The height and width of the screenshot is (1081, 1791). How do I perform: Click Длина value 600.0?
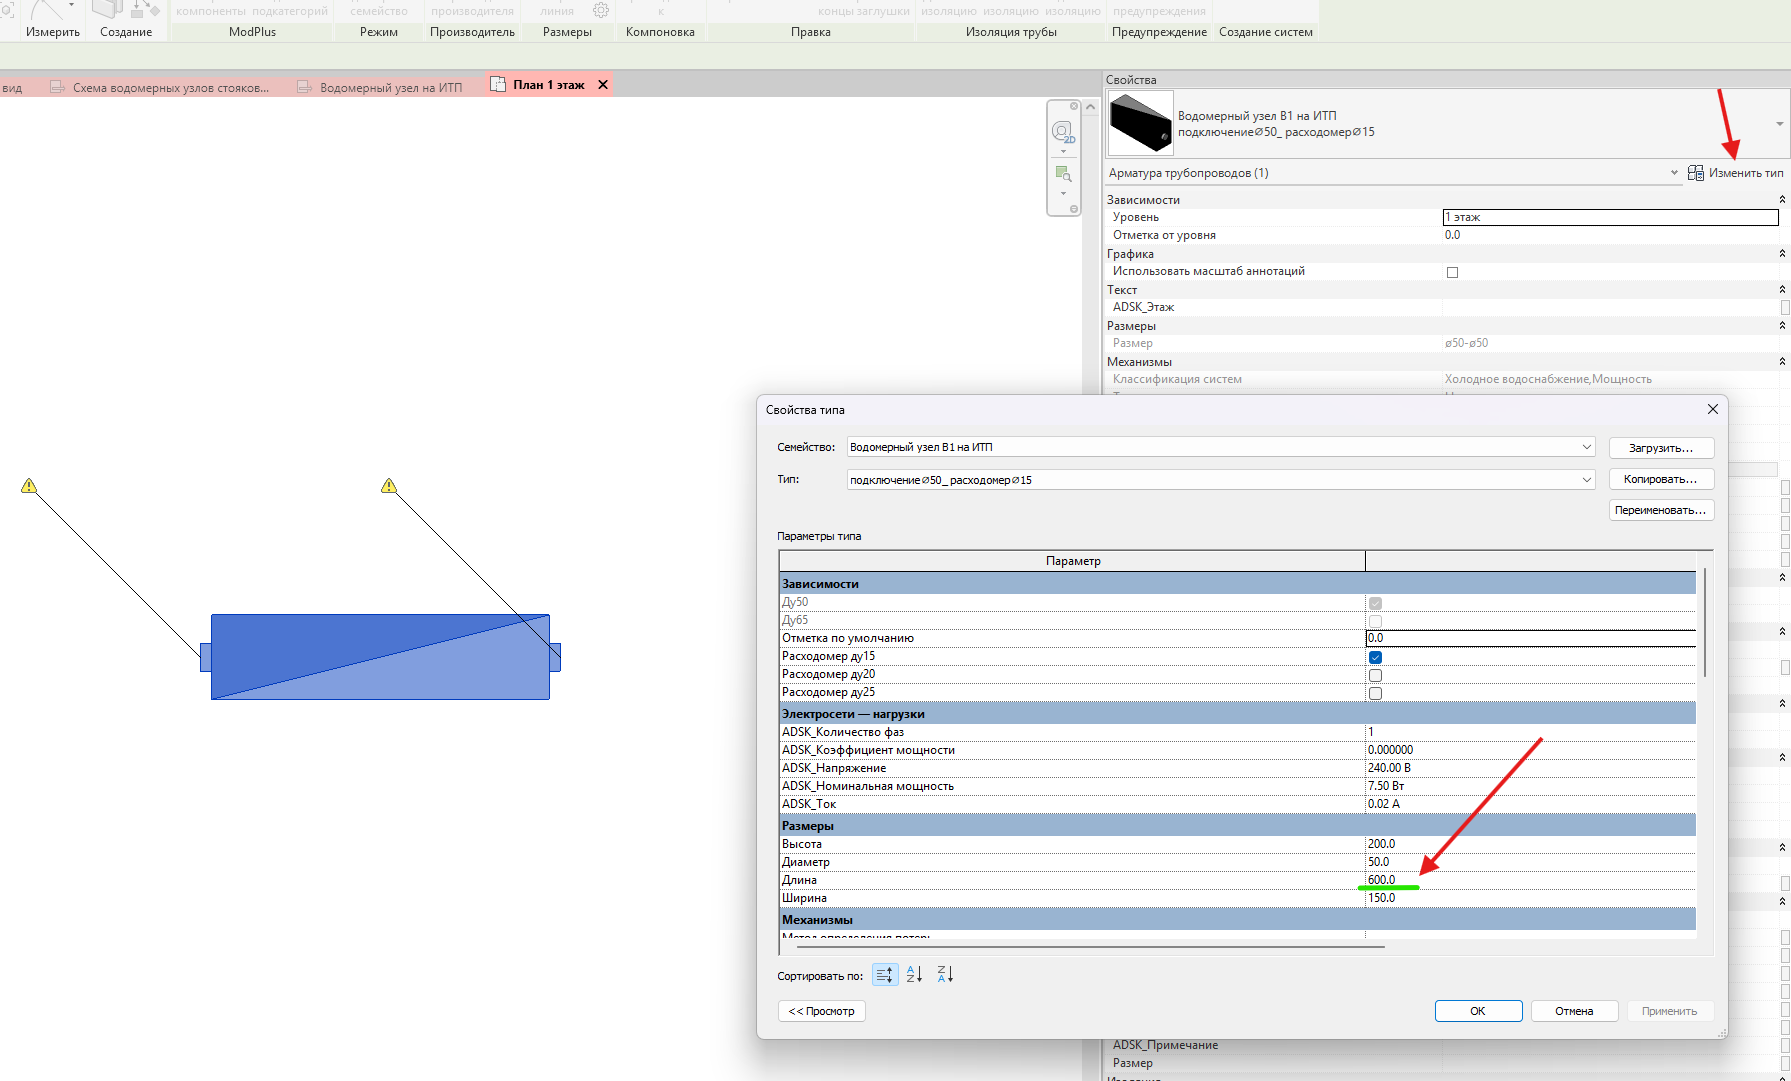1381,880
